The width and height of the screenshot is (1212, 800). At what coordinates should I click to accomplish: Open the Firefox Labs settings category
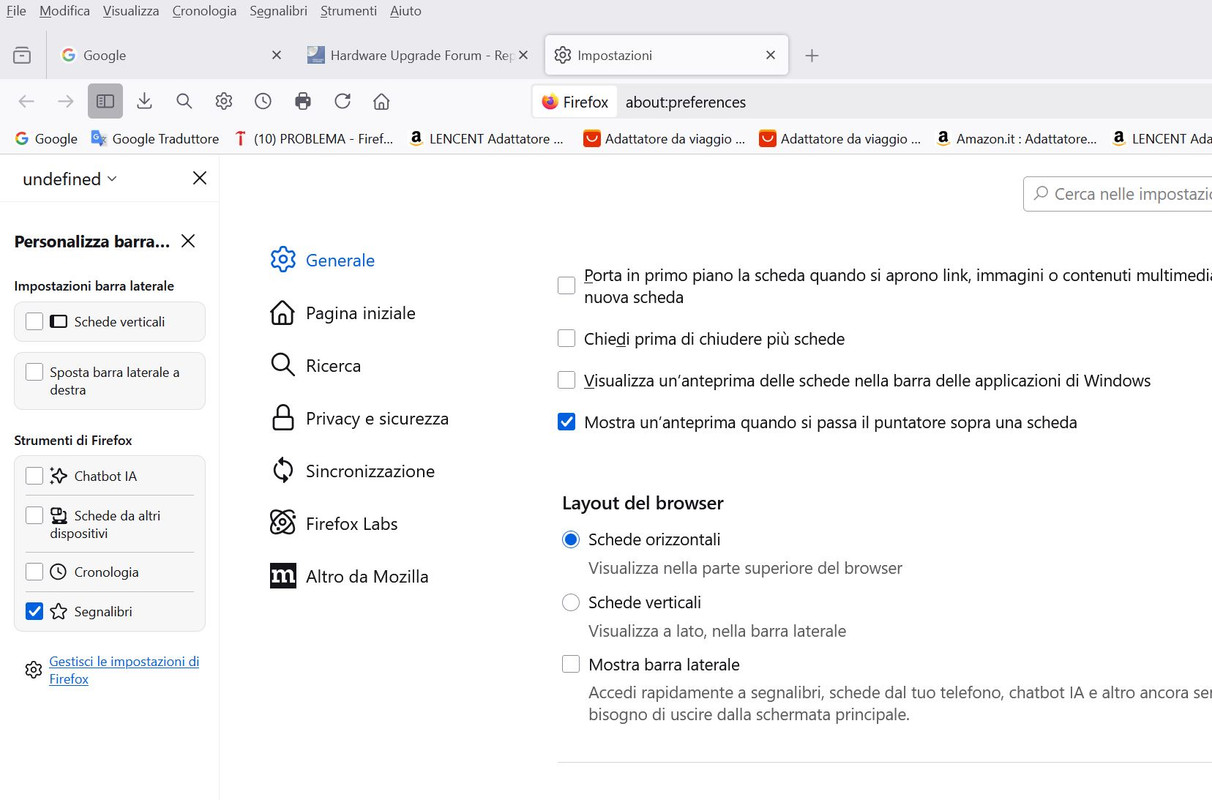(334, 524)
